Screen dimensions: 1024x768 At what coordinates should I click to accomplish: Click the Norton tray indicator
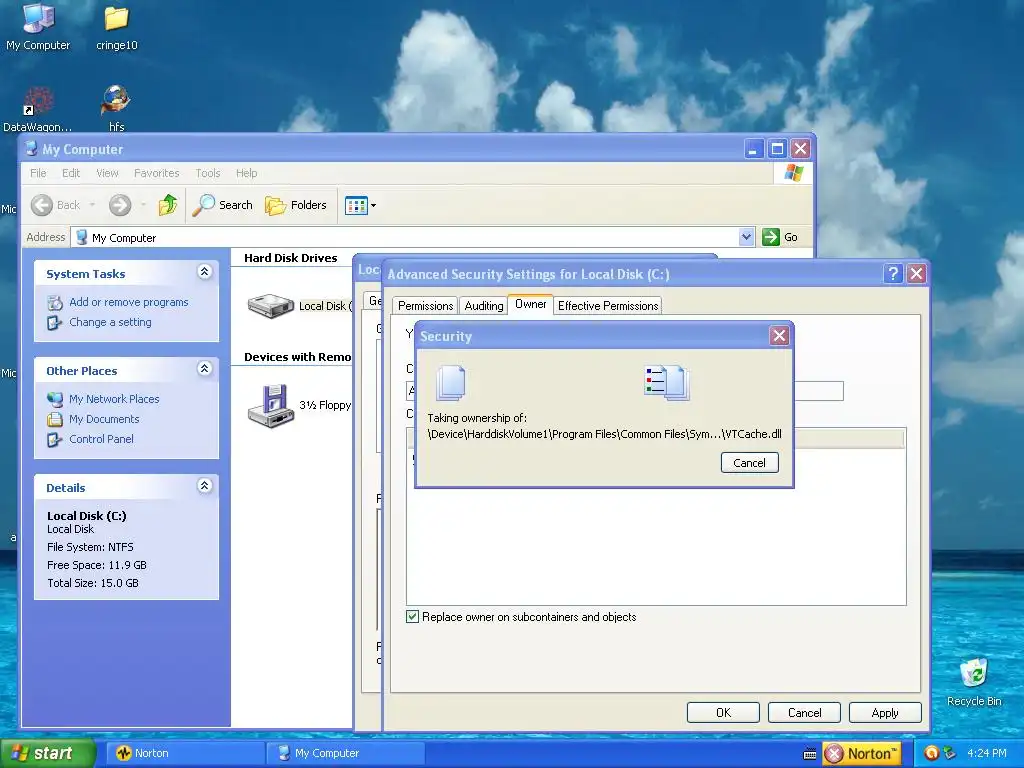coord(862,754)
